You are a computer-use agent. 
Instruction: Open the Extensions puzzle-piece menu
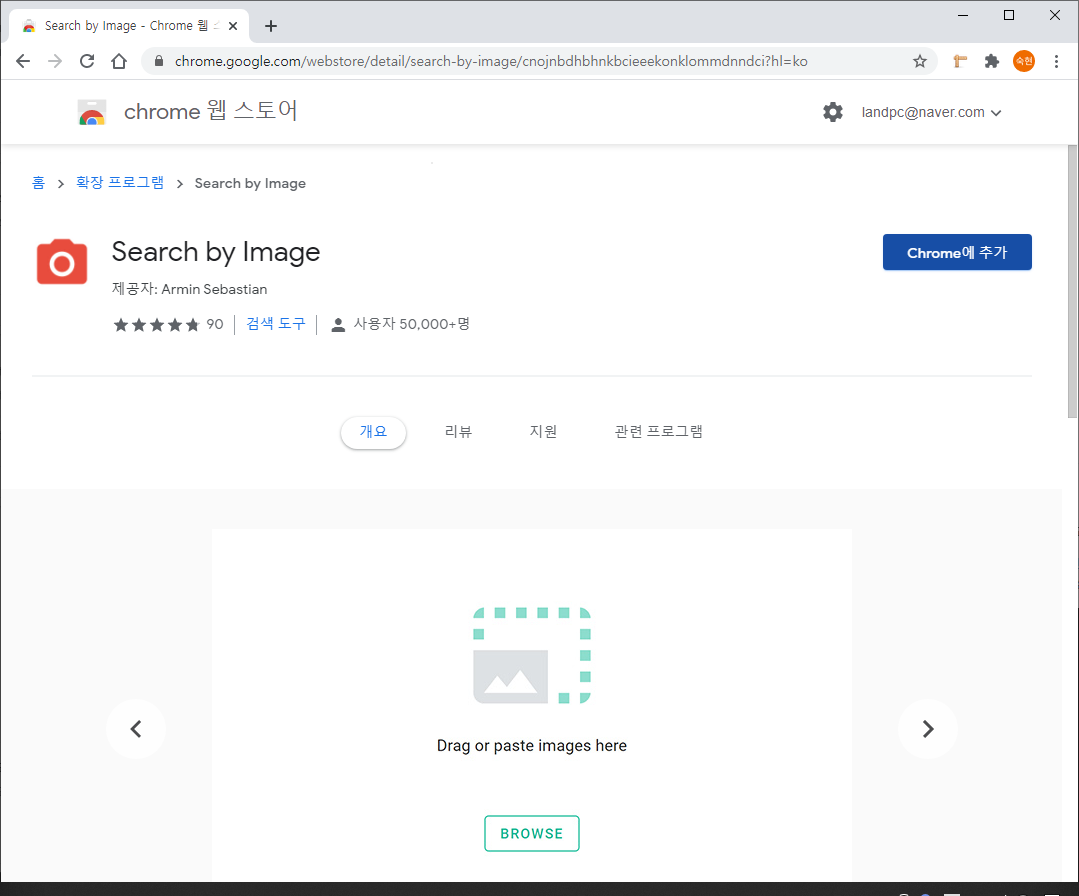[992, 61]
